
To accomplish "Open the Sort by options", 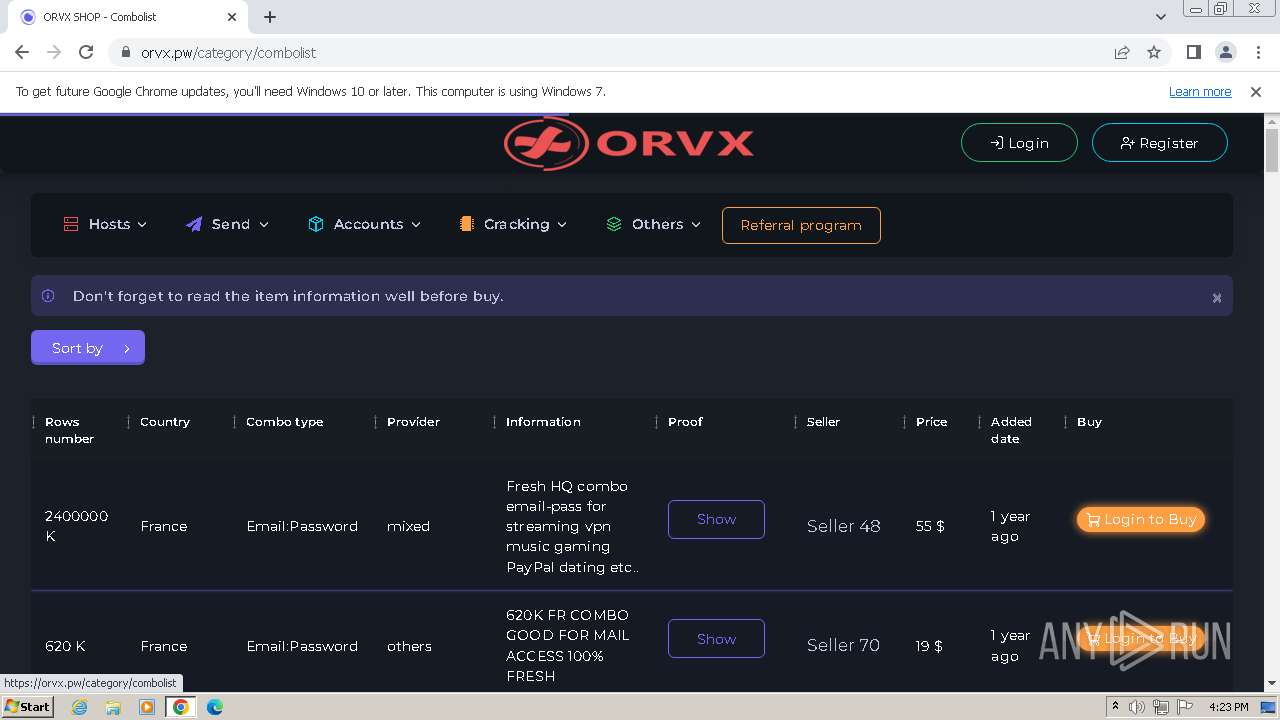I will [88, 348].
